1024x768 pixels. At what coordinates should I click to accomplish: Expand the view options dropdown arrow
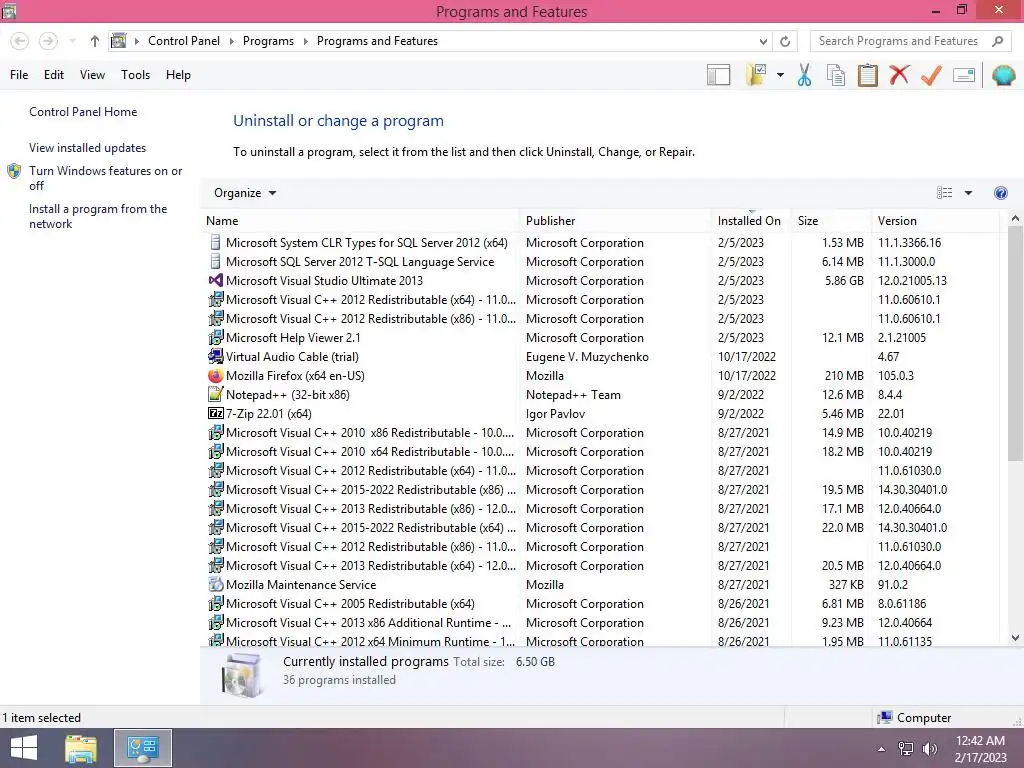[968, 193]
